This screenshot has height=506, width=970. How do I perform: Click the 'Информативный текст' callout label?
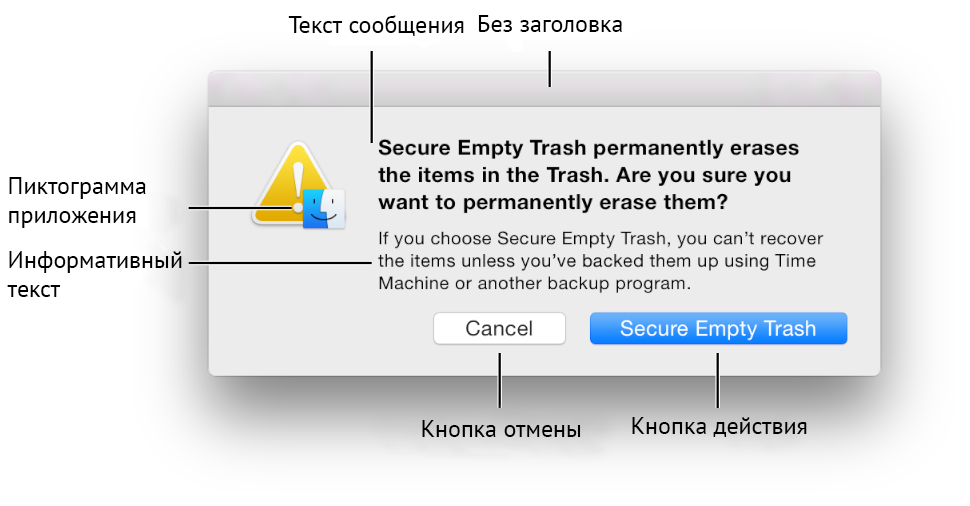(x=95, y=276)
